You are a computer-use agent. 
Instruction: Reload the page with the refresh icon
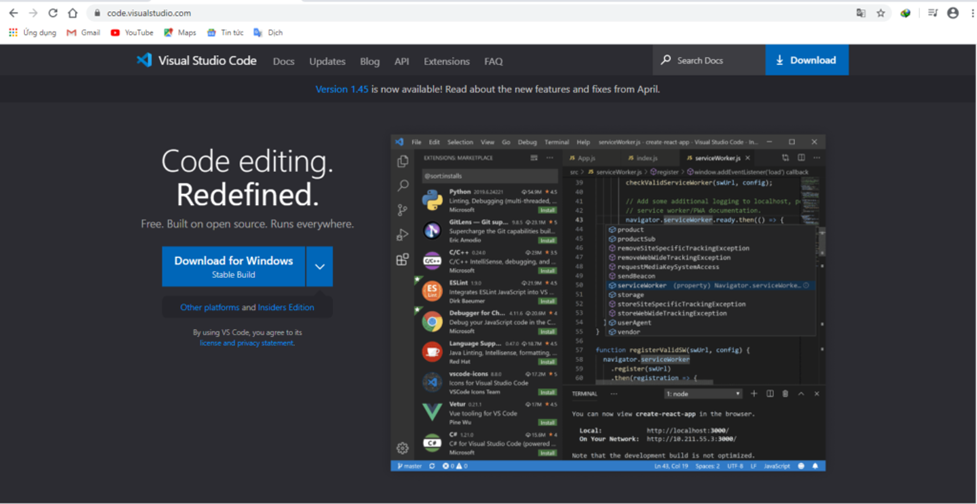tap(53, 13)
